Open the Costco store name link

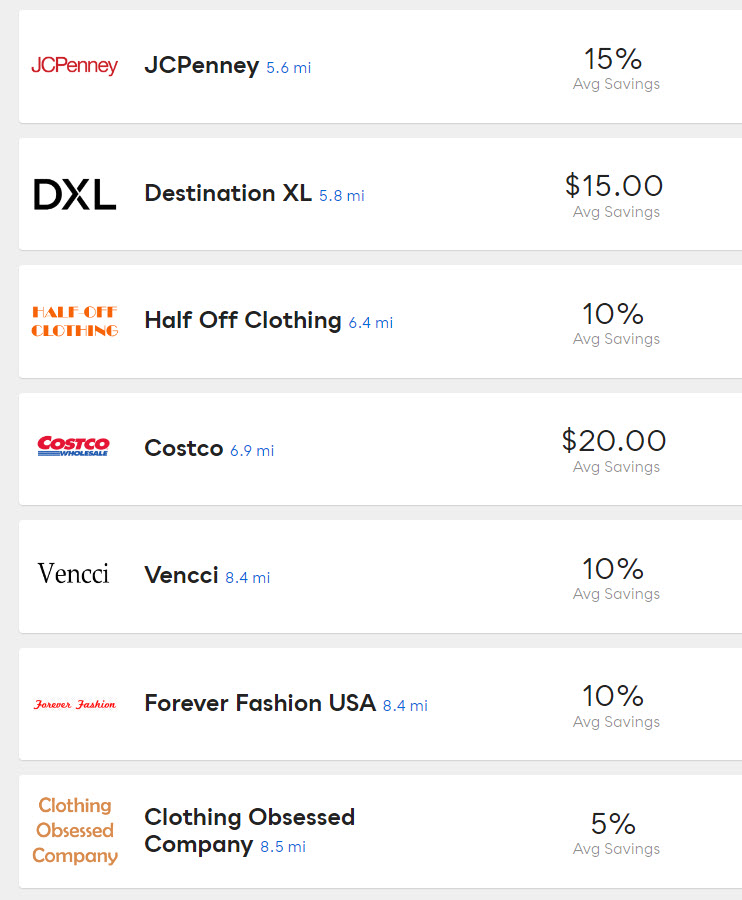pyautogui.click(x=184, y=448)
